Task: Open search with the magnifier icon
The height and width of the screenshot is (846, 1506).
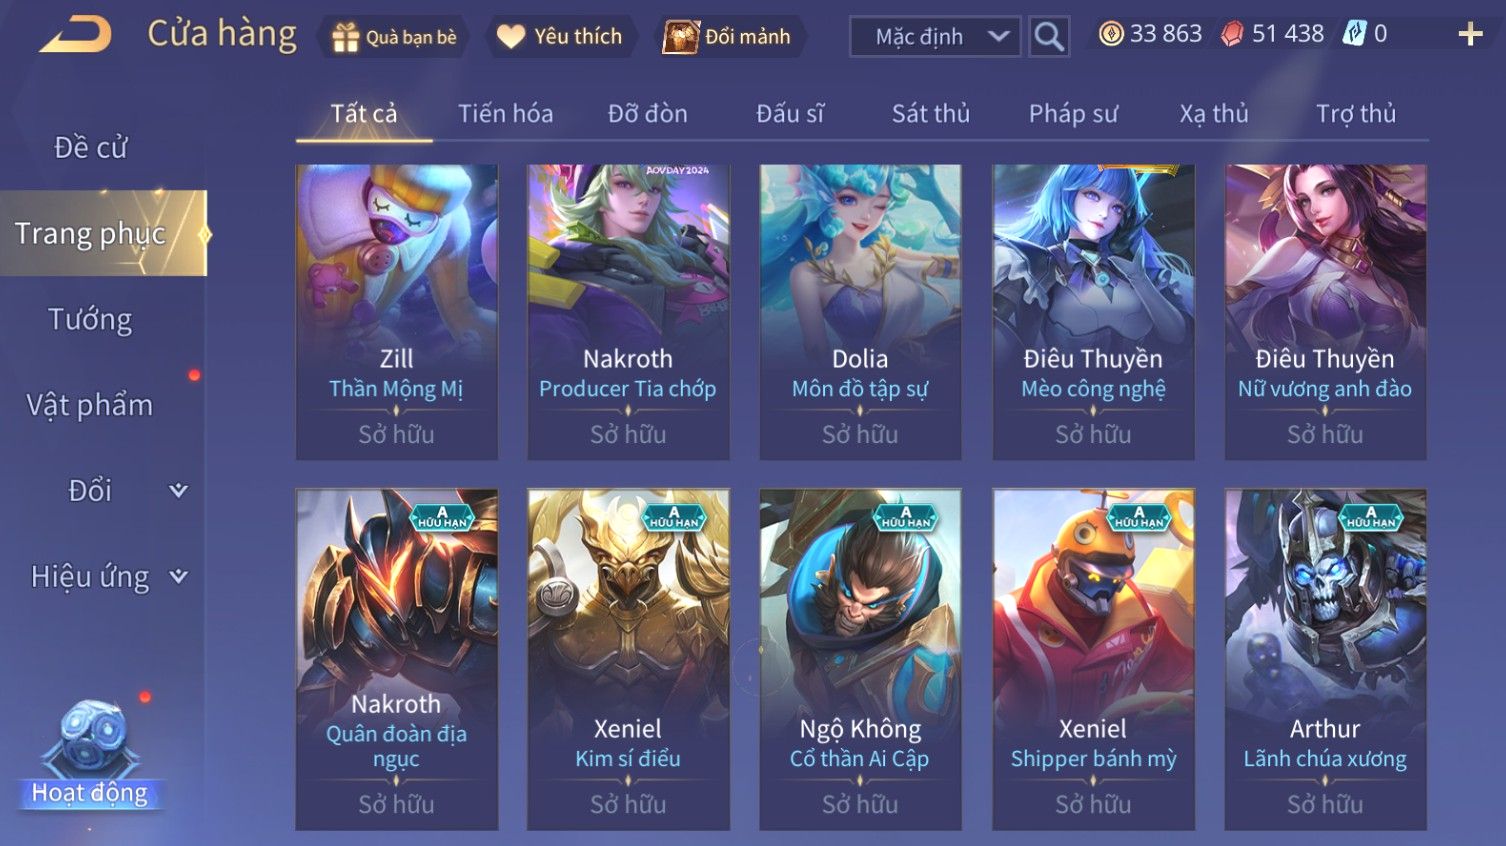Action: tap(1049, 37)
